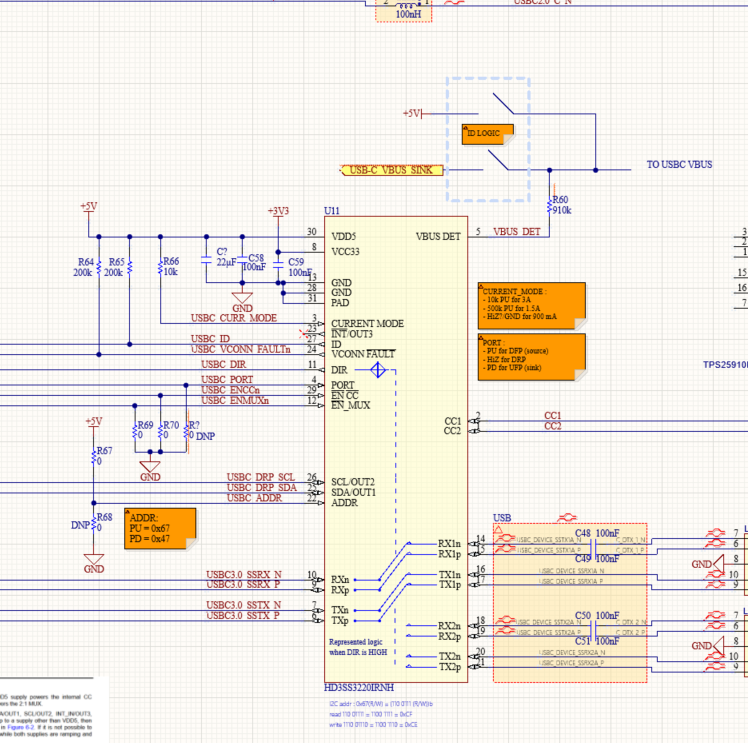The height and width of the screenshot is (743, 748).
Task: Click the USBC_ENCCn net label
Action: [x=230, y=390]
